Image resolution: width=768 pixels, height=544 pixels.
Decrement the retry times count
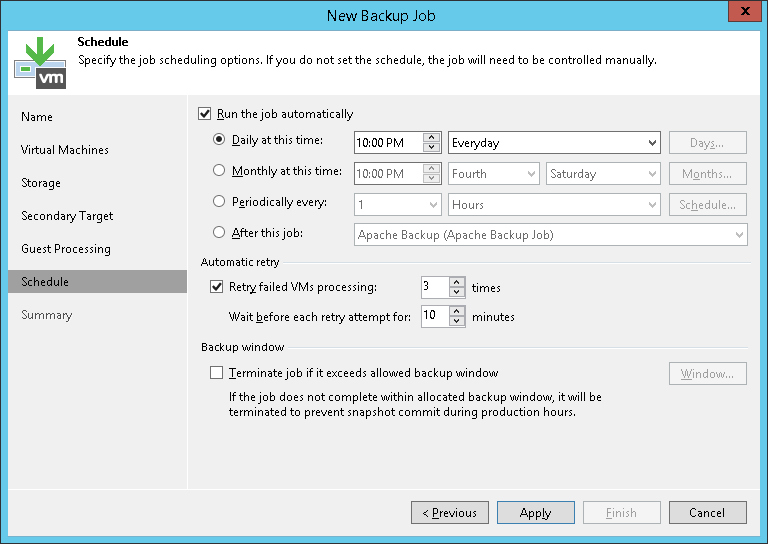[x=457, y=293]
